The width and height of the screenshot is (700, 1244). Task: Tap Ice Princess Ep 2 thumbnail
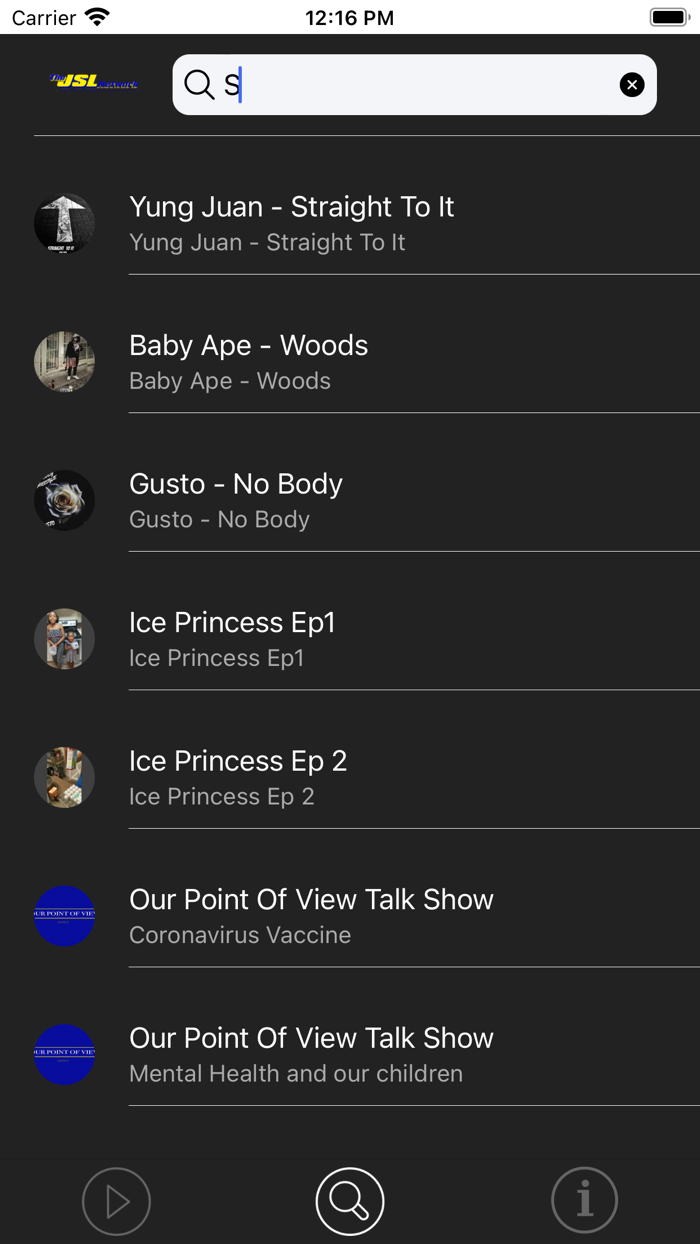pos(64,777)
